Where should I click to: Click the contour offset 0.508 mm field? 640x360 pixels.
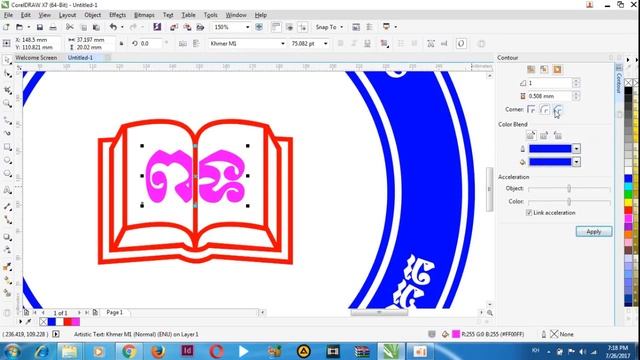(x=549, y=96)
